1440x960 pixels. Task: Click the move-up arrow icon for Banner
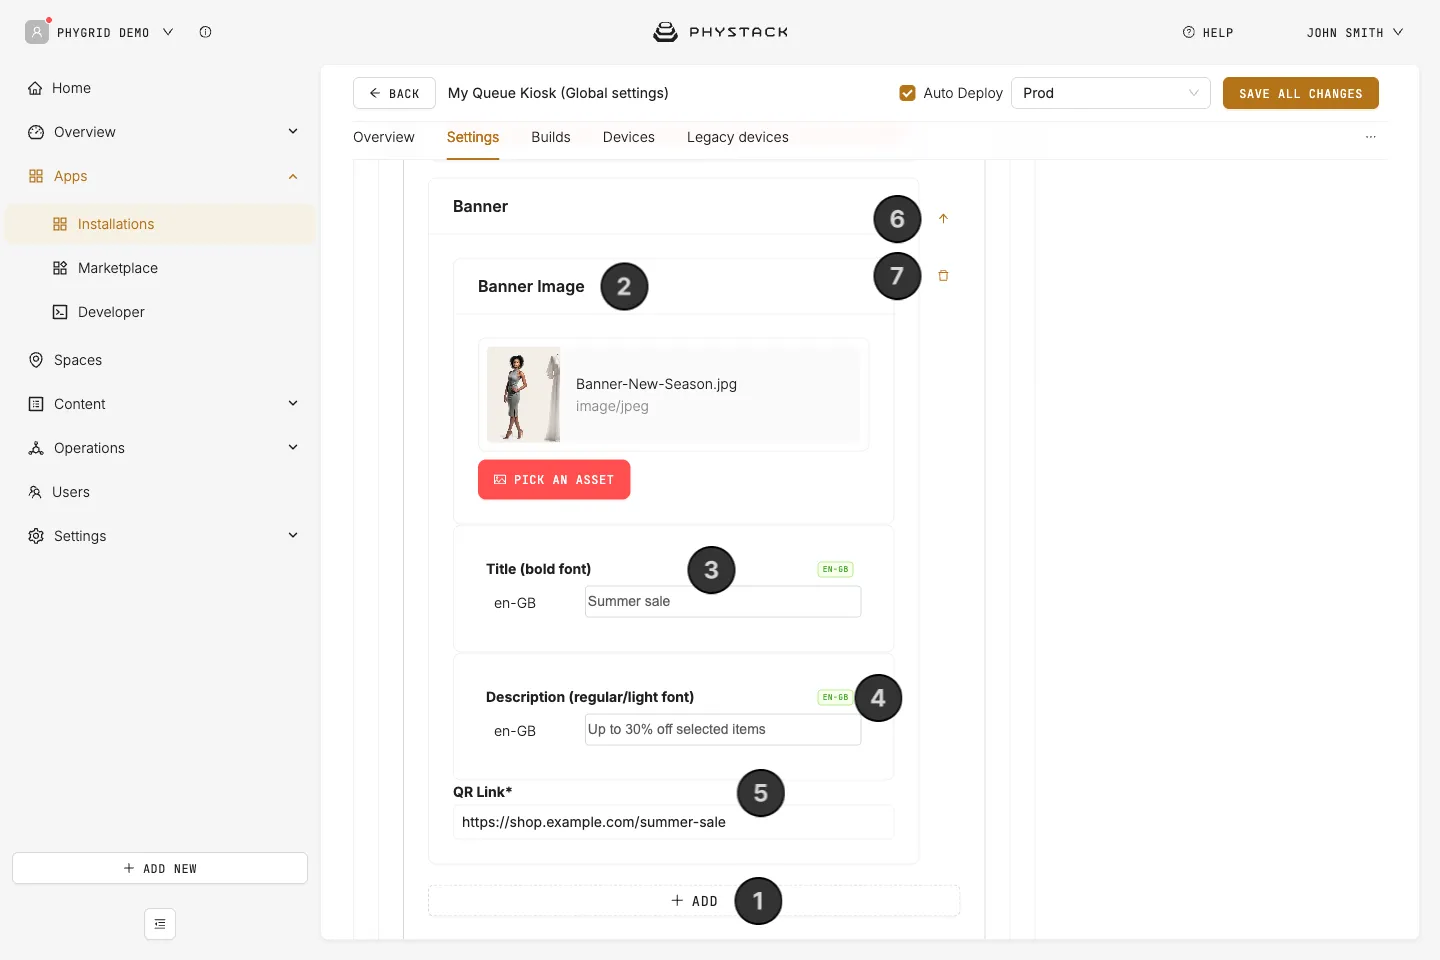[943, 218]
